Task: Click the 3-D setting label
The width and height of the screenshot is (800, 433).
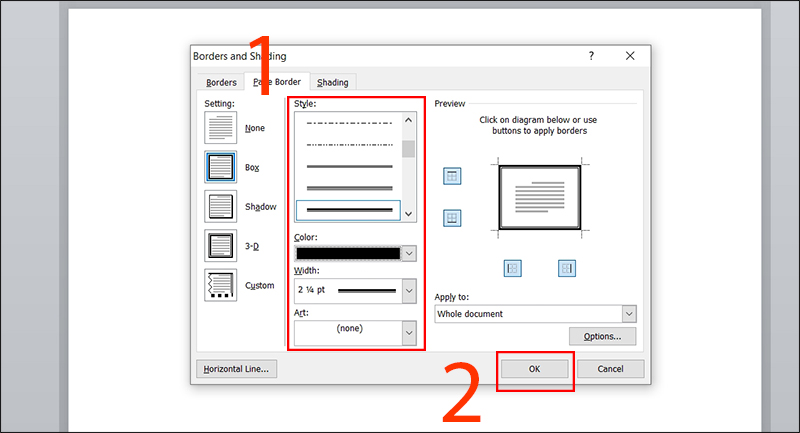Action: pyautogui.click(x=252, y=246)
